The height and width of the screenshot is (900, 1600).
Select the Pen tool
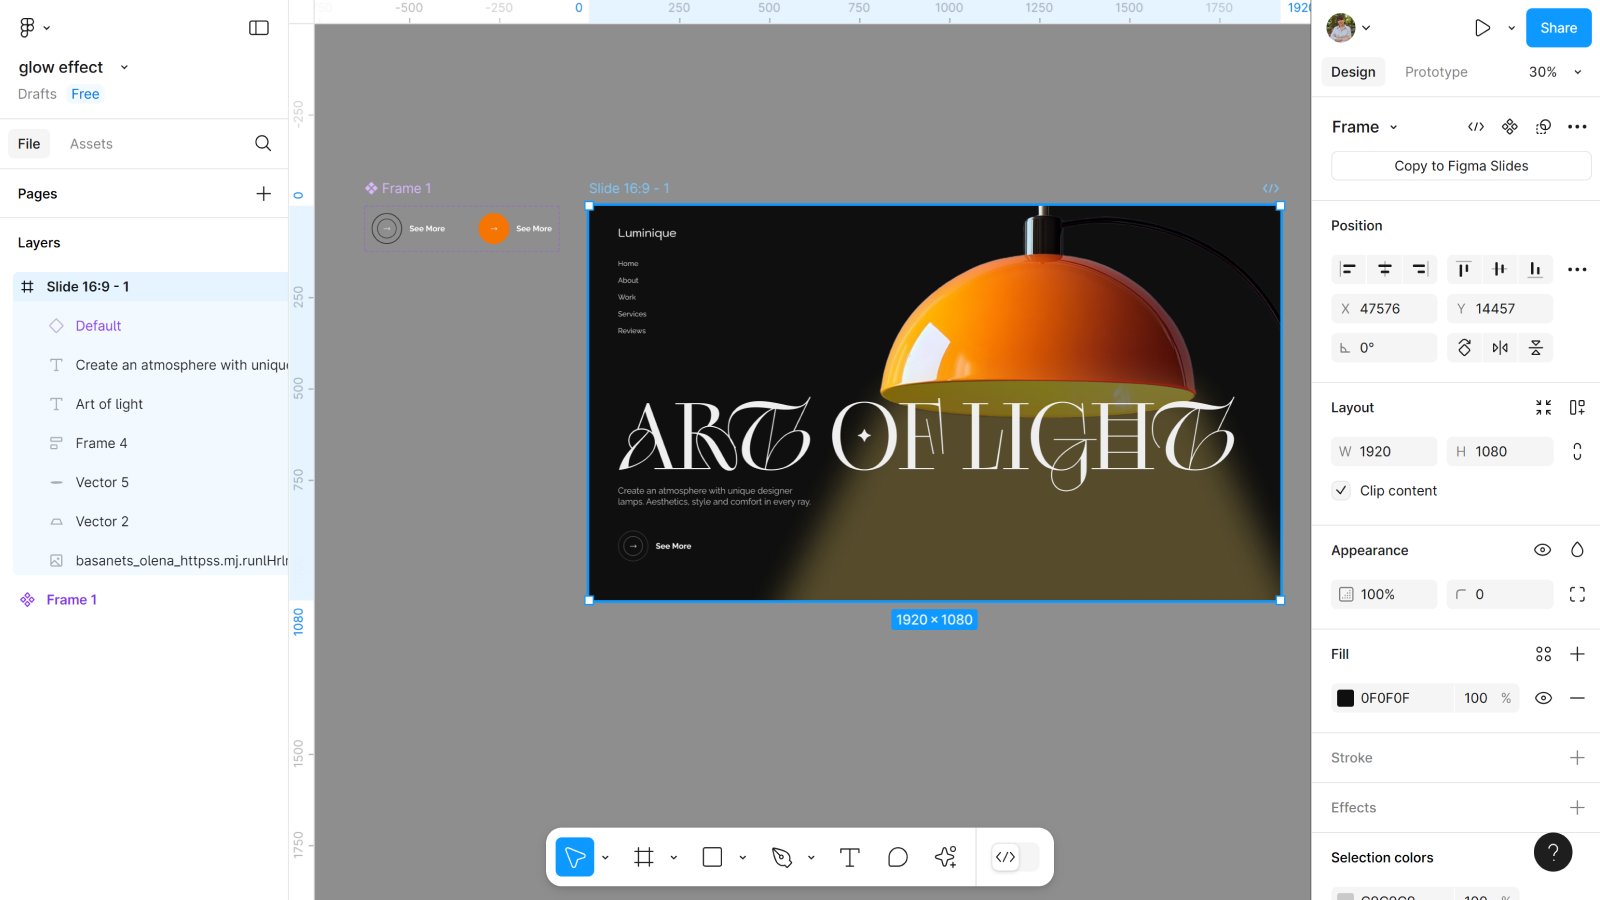click(782, 857)
